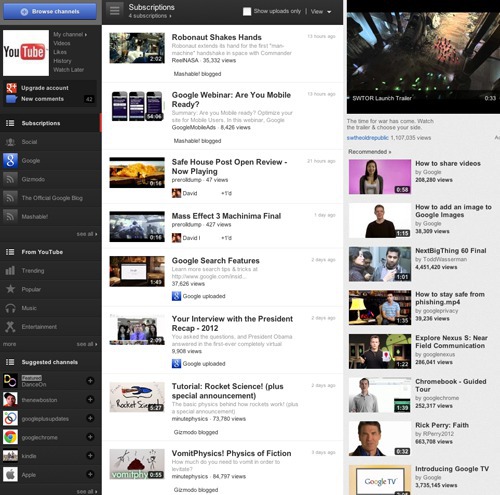Go to Videos in the profile links
The width and height of the screenshot is (500, 495).
pos(62,43)
